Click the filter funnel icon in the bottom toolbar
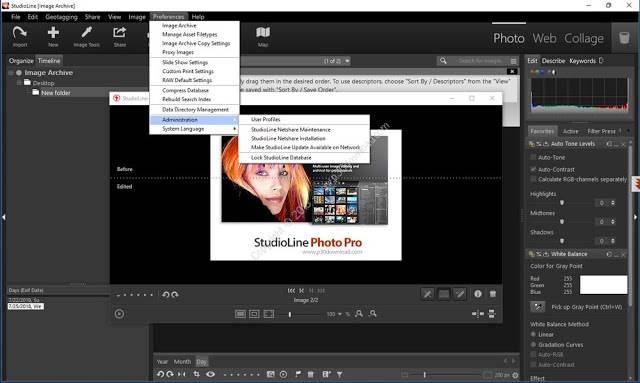 339,374
